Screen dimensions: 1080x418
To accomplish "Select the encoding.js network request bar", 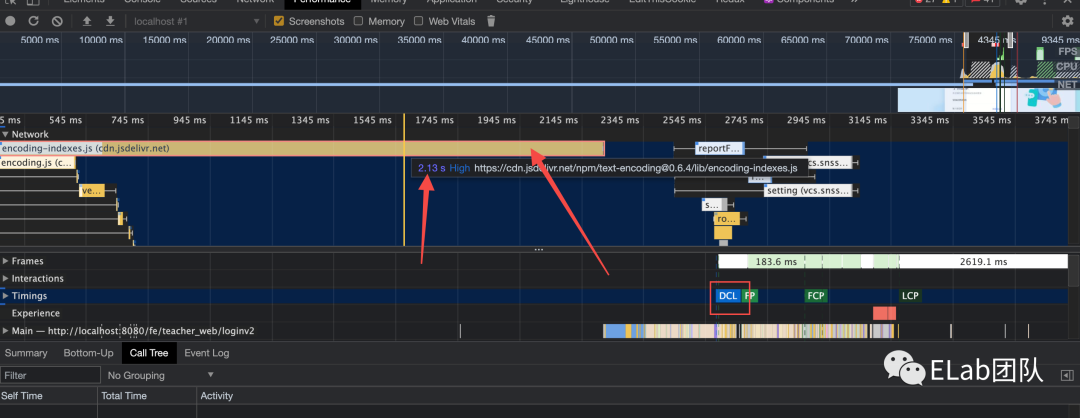I will [x=37, y=163].
